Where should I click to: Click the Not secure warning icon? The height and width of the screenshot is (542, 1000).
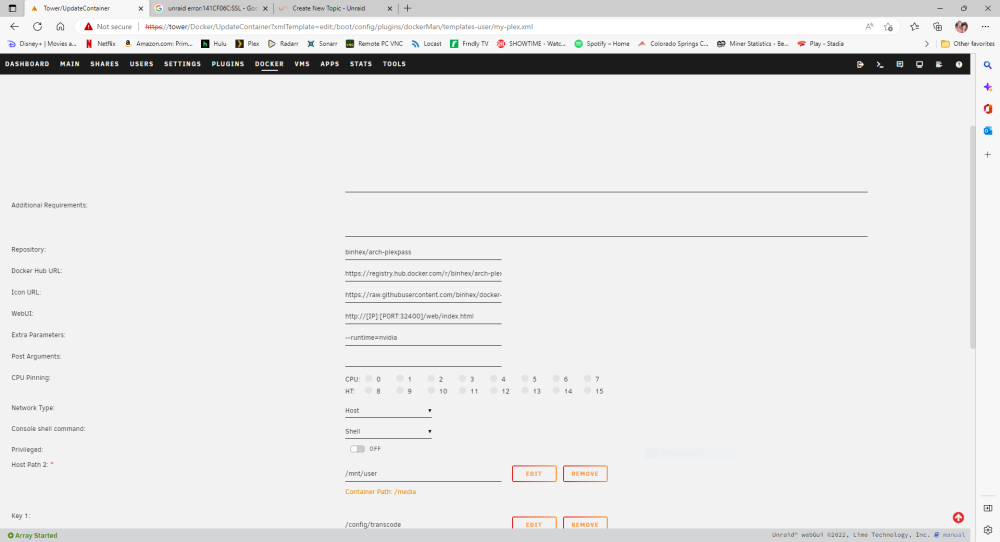tap(89, 27)
